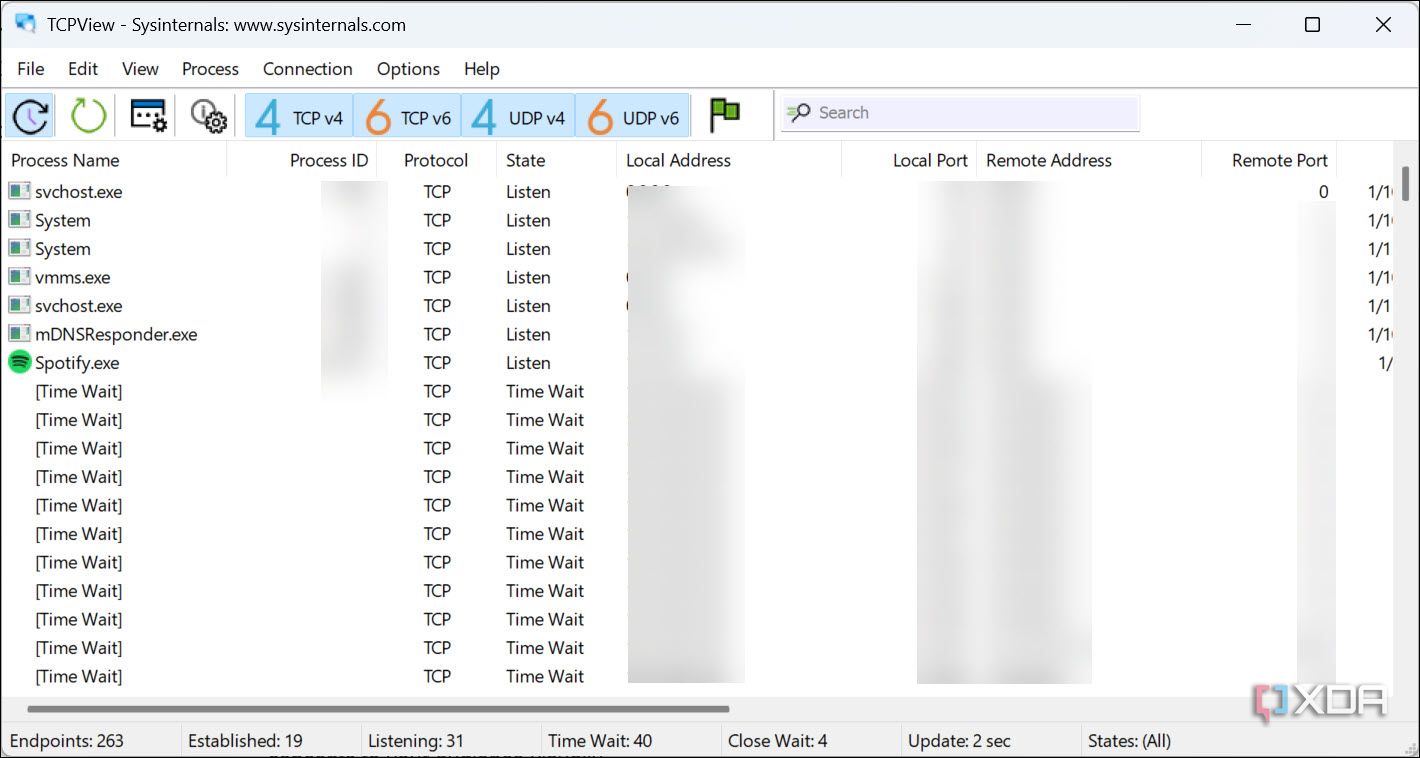Toggle the UDP v6 filter
The width and height of the screenshot is (1420, 758).
pyautogui.click(x=633, y=116)
